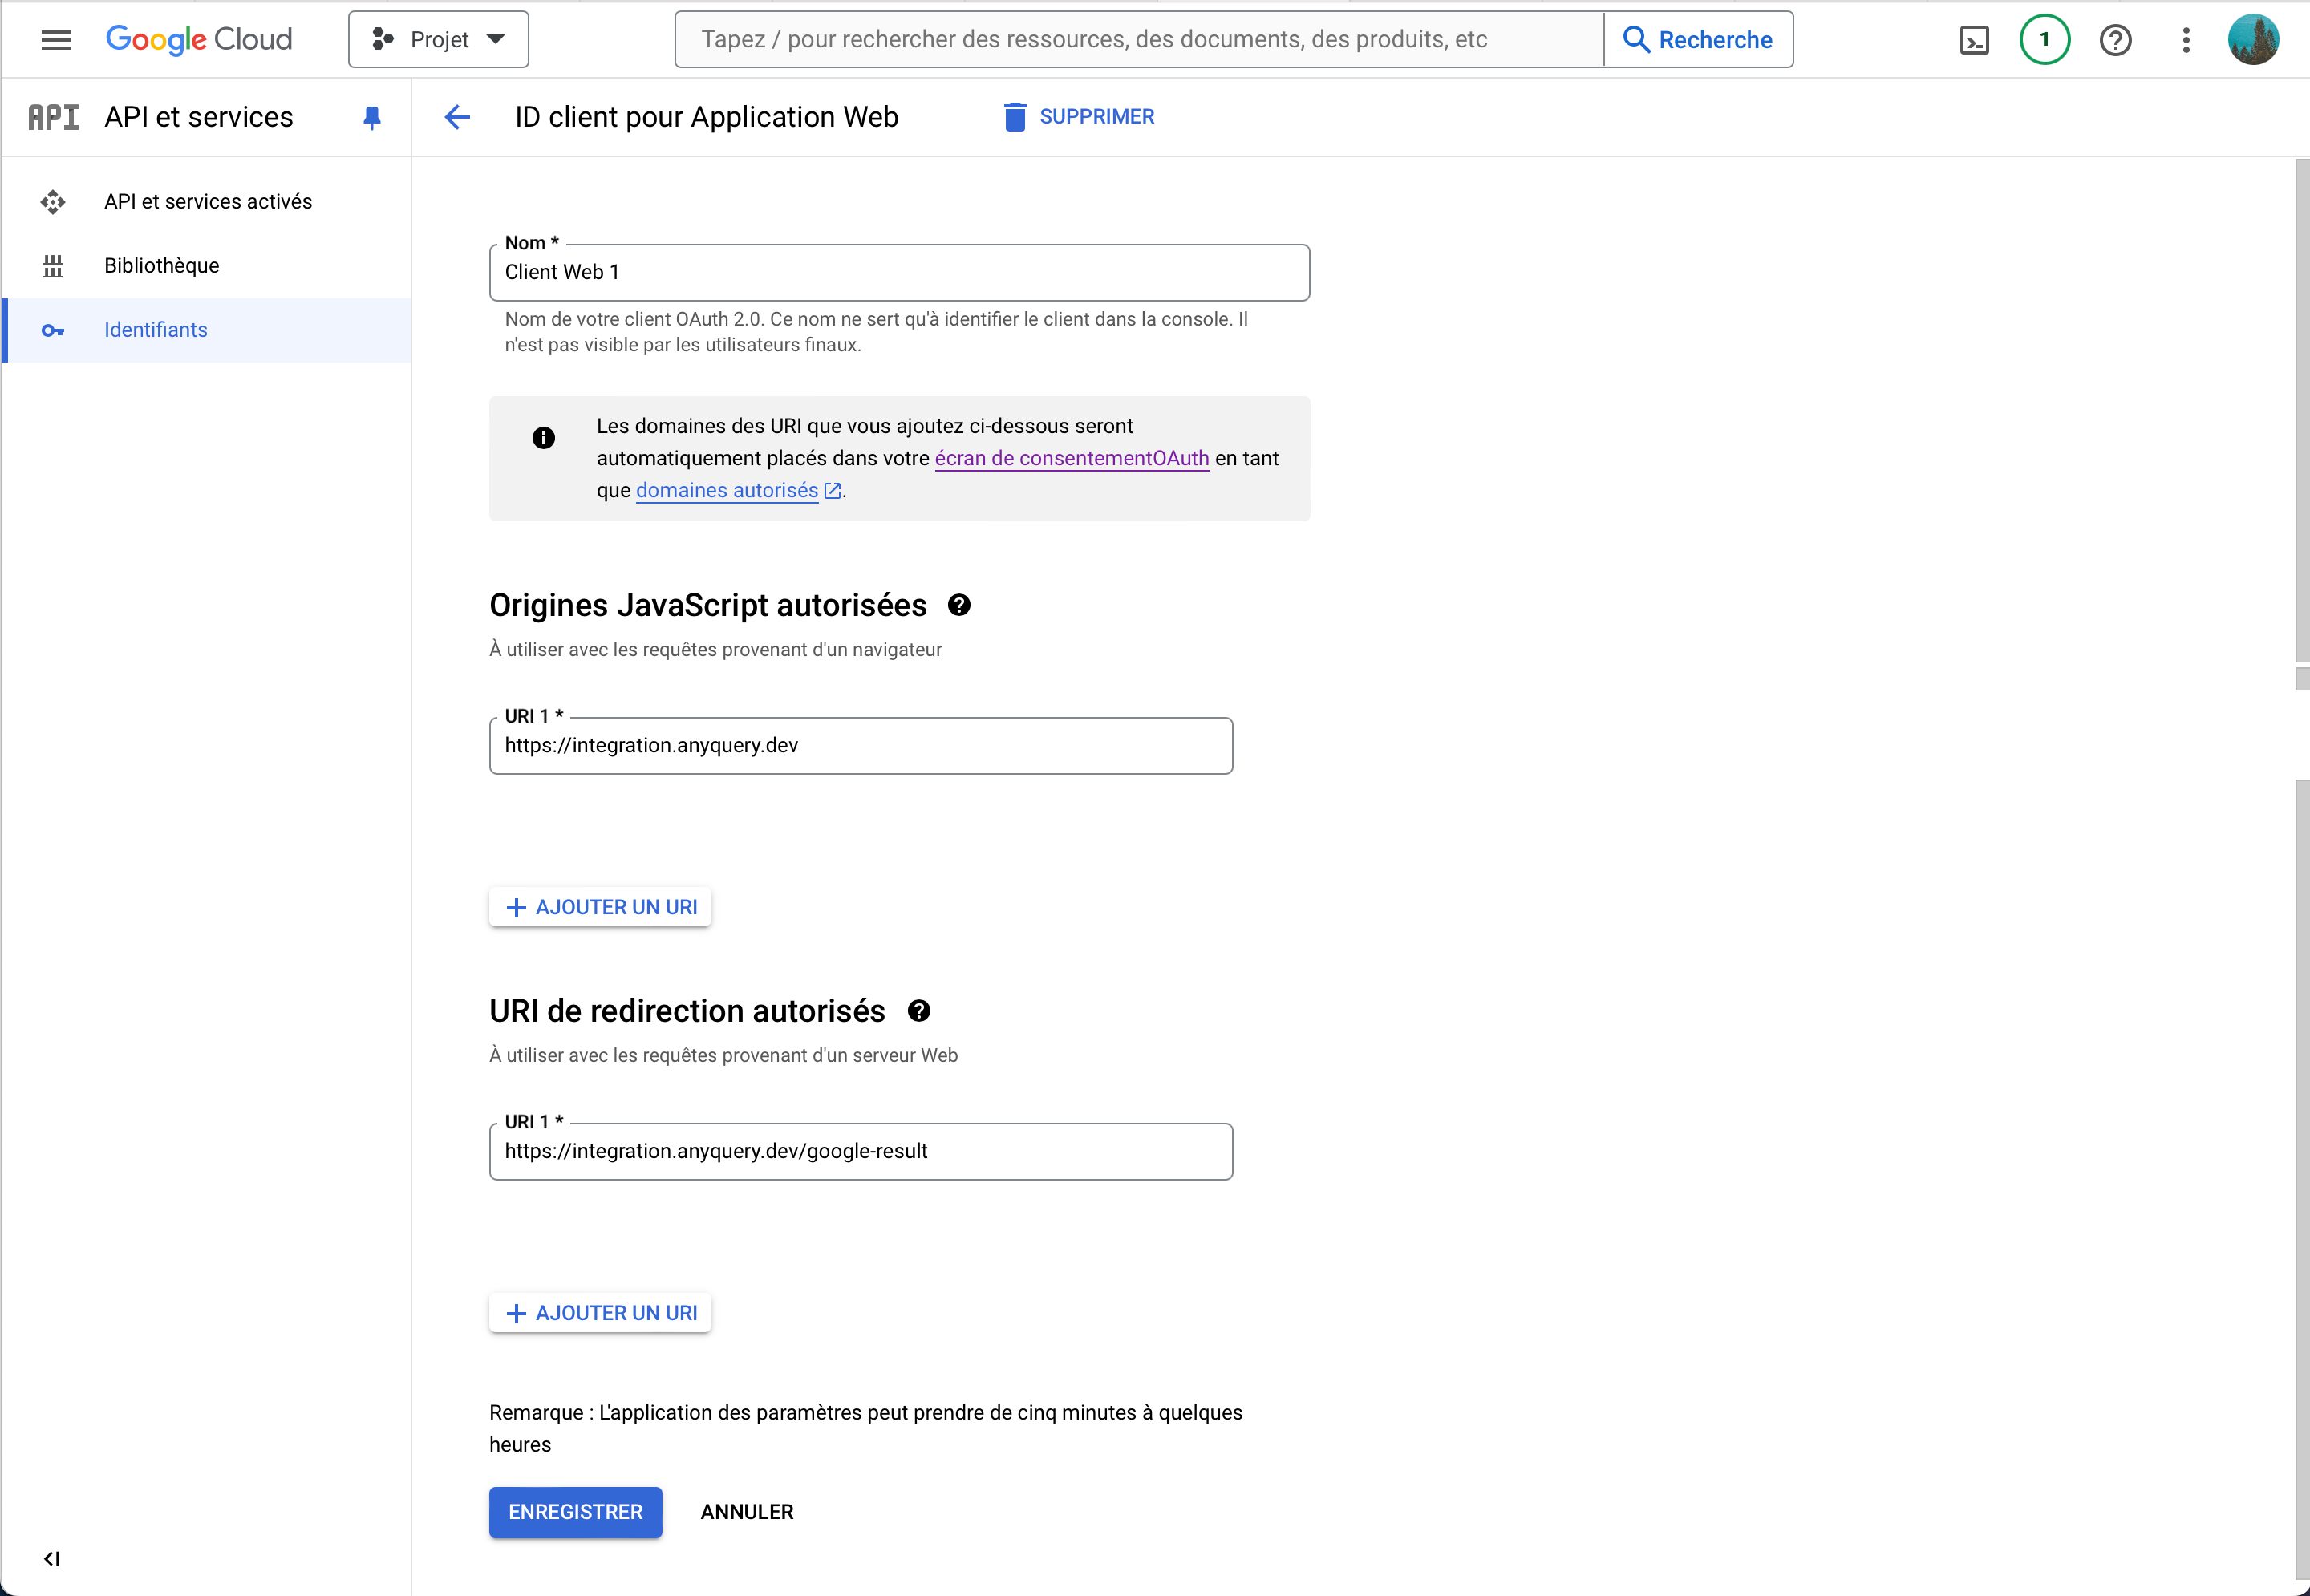Click help icon beside URI de redirection autorisés
The width and height of the screenshot is (2310, 1596).
click(x=919, y=1011)
